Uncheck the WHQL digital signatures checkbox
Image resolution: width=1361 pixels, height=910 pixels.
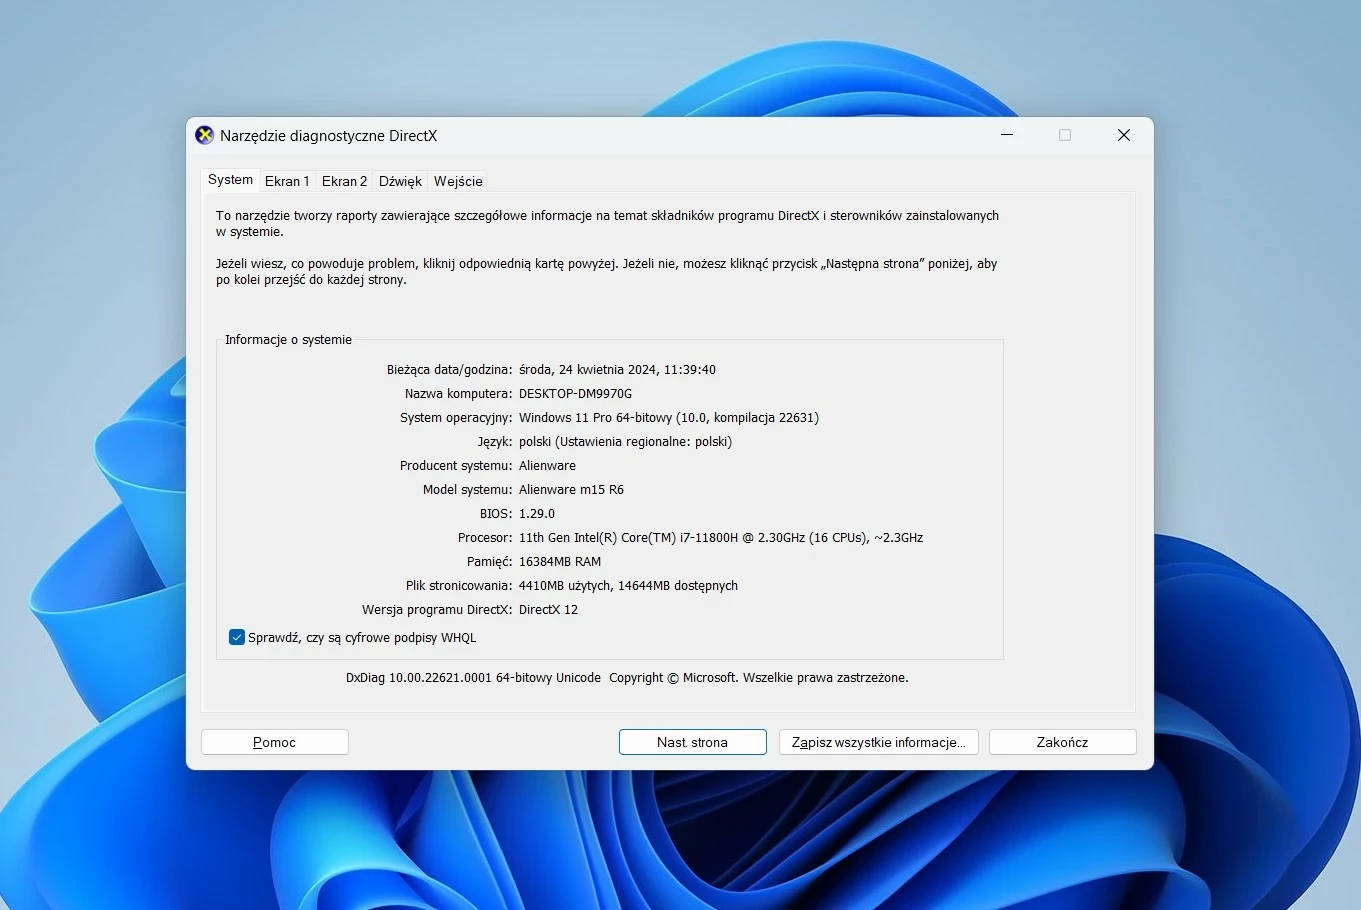coord(237,637)
